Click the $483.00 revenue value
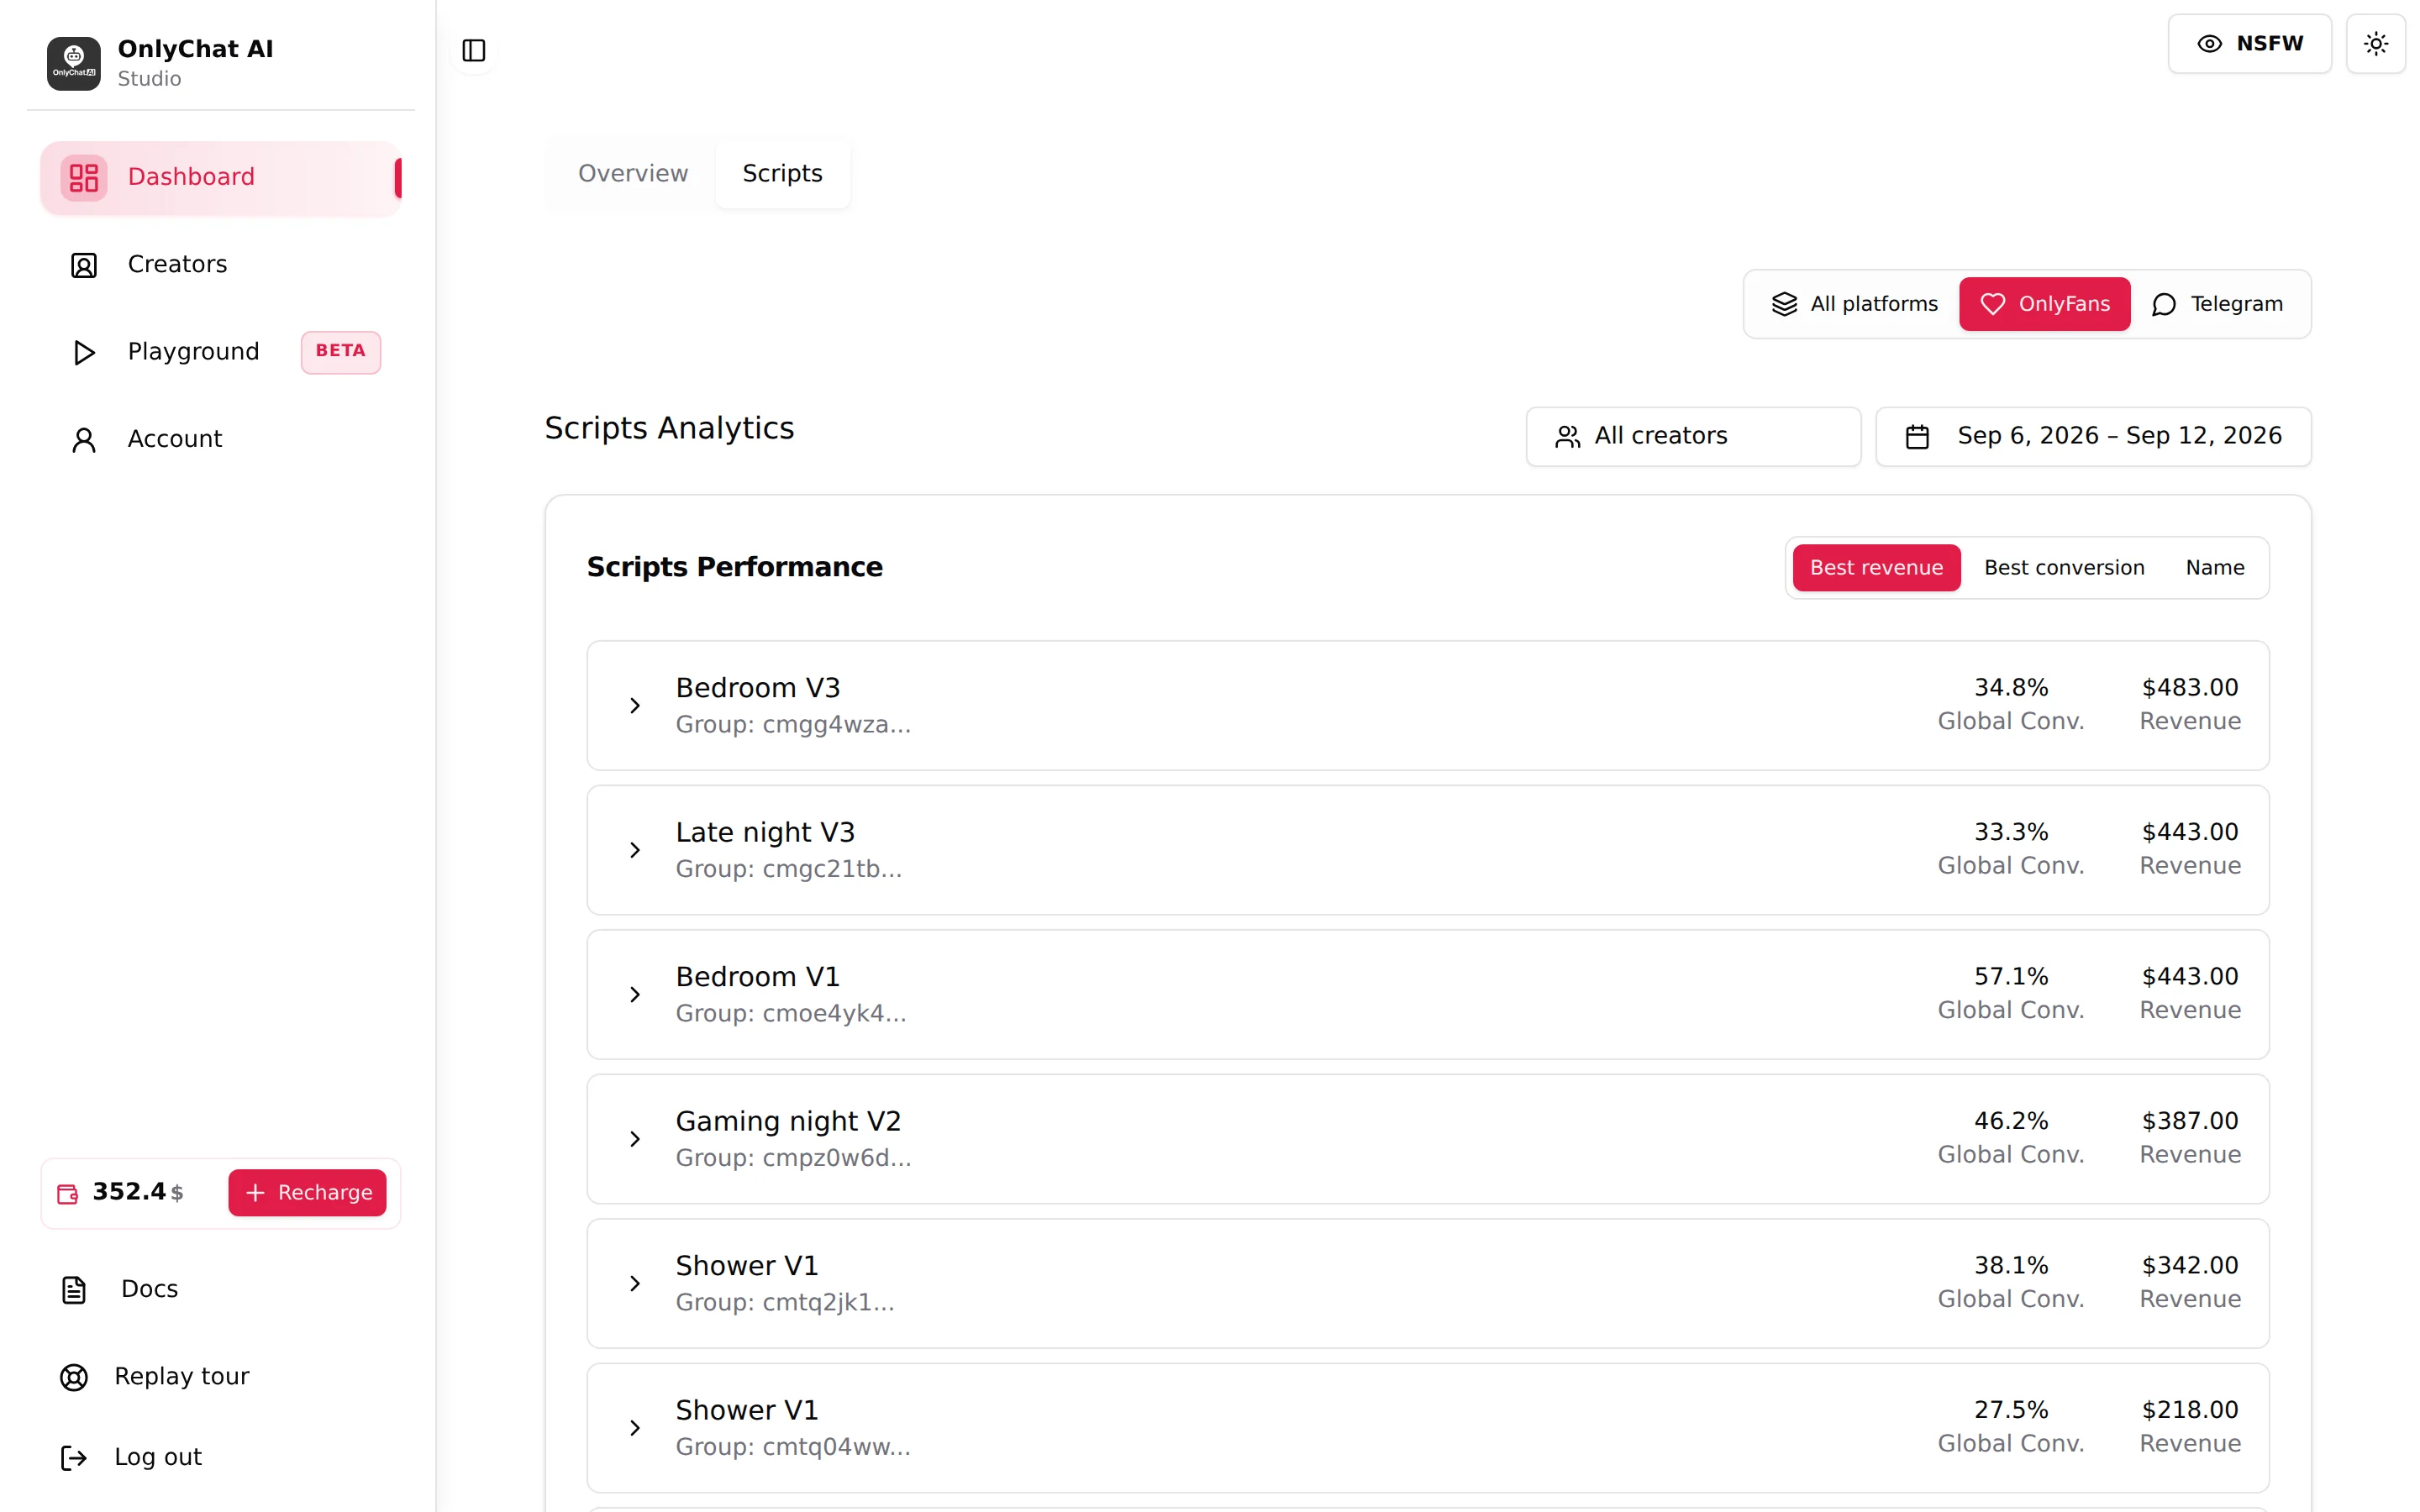 click(x=2189, y=688)
